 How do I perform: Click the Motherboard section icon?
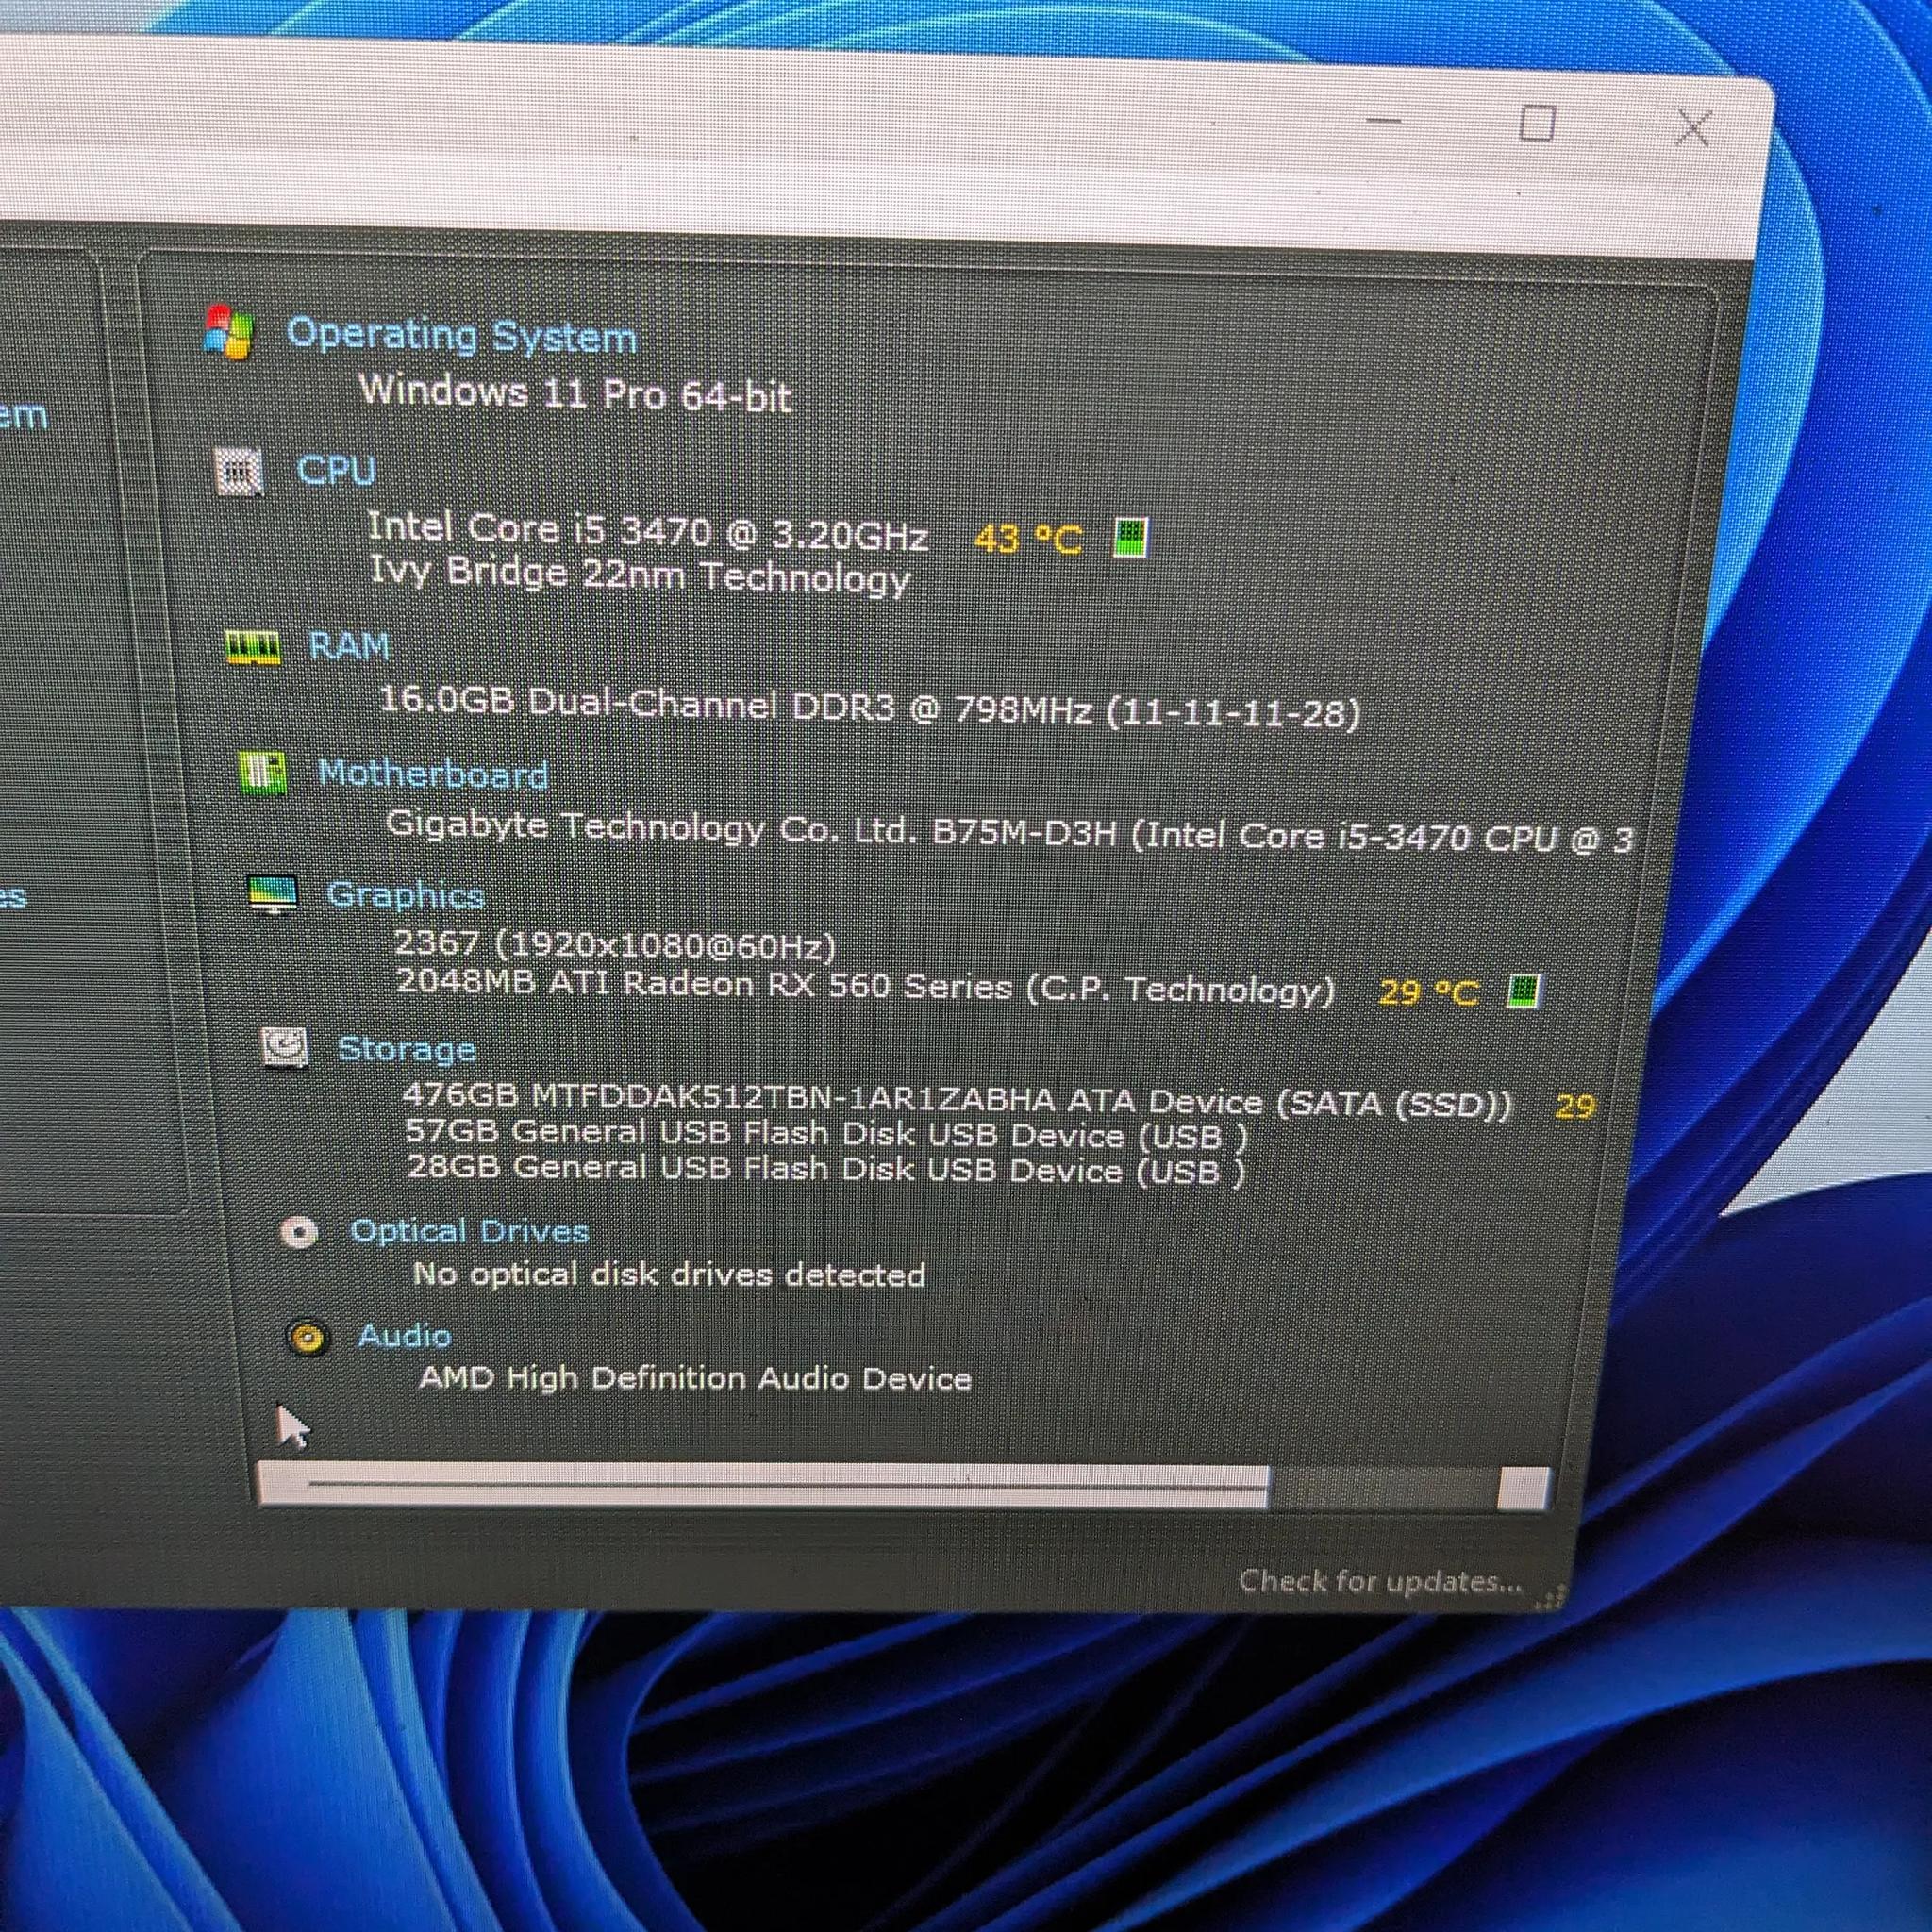263,773
